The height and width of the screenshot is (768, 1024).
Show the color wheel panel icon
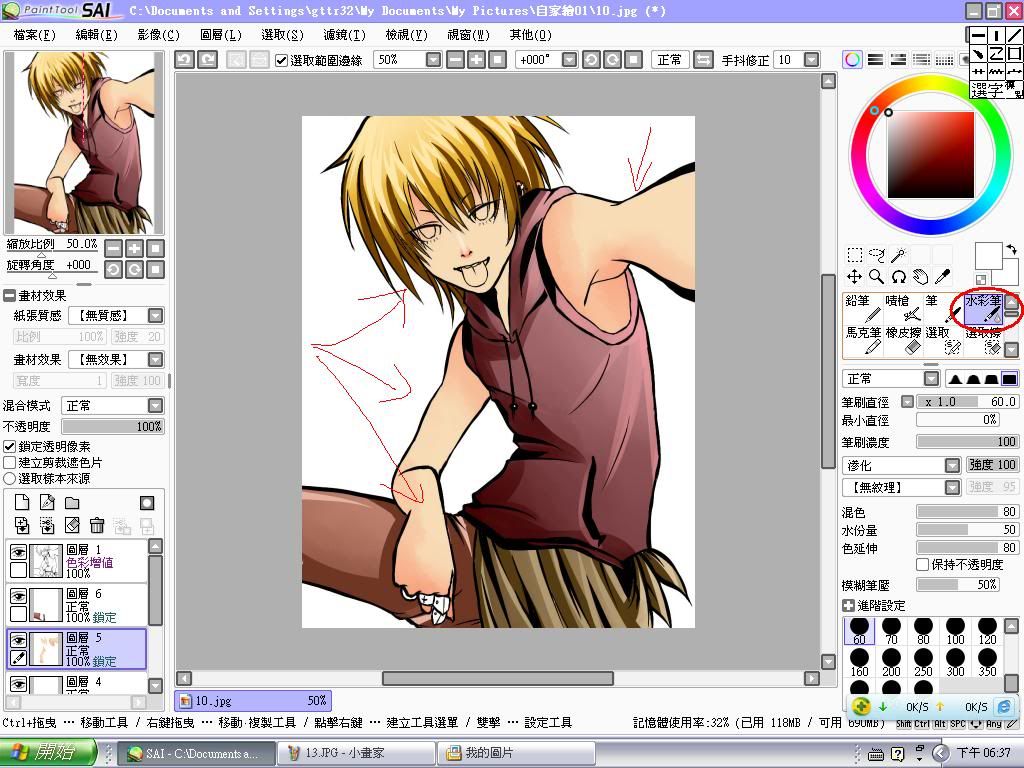click(852, 60)
